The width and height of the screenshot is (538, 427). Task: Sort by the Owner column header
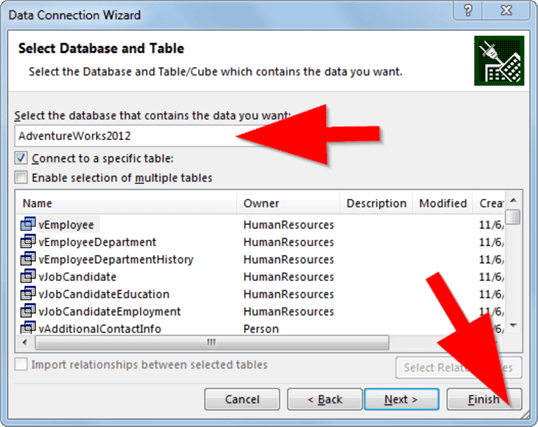[x=288, y=203]
